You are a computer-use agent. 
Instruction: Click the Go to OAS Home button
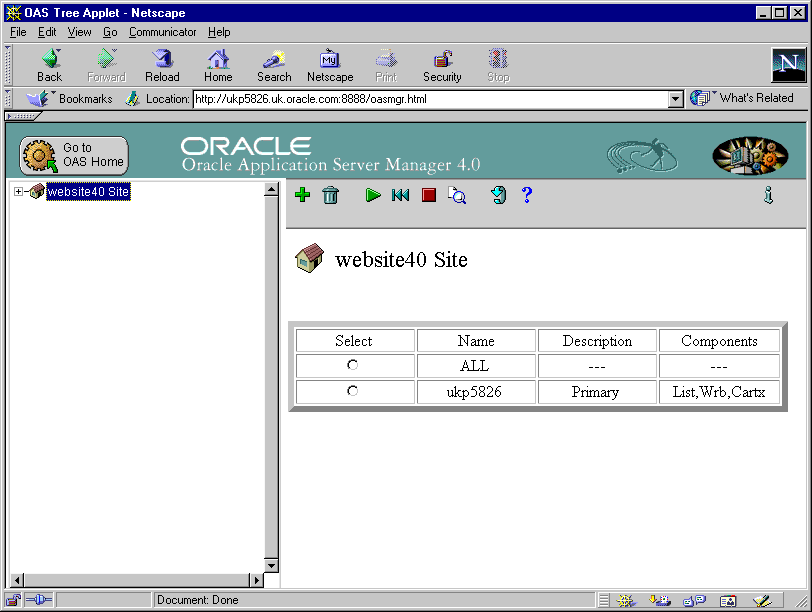74,155
